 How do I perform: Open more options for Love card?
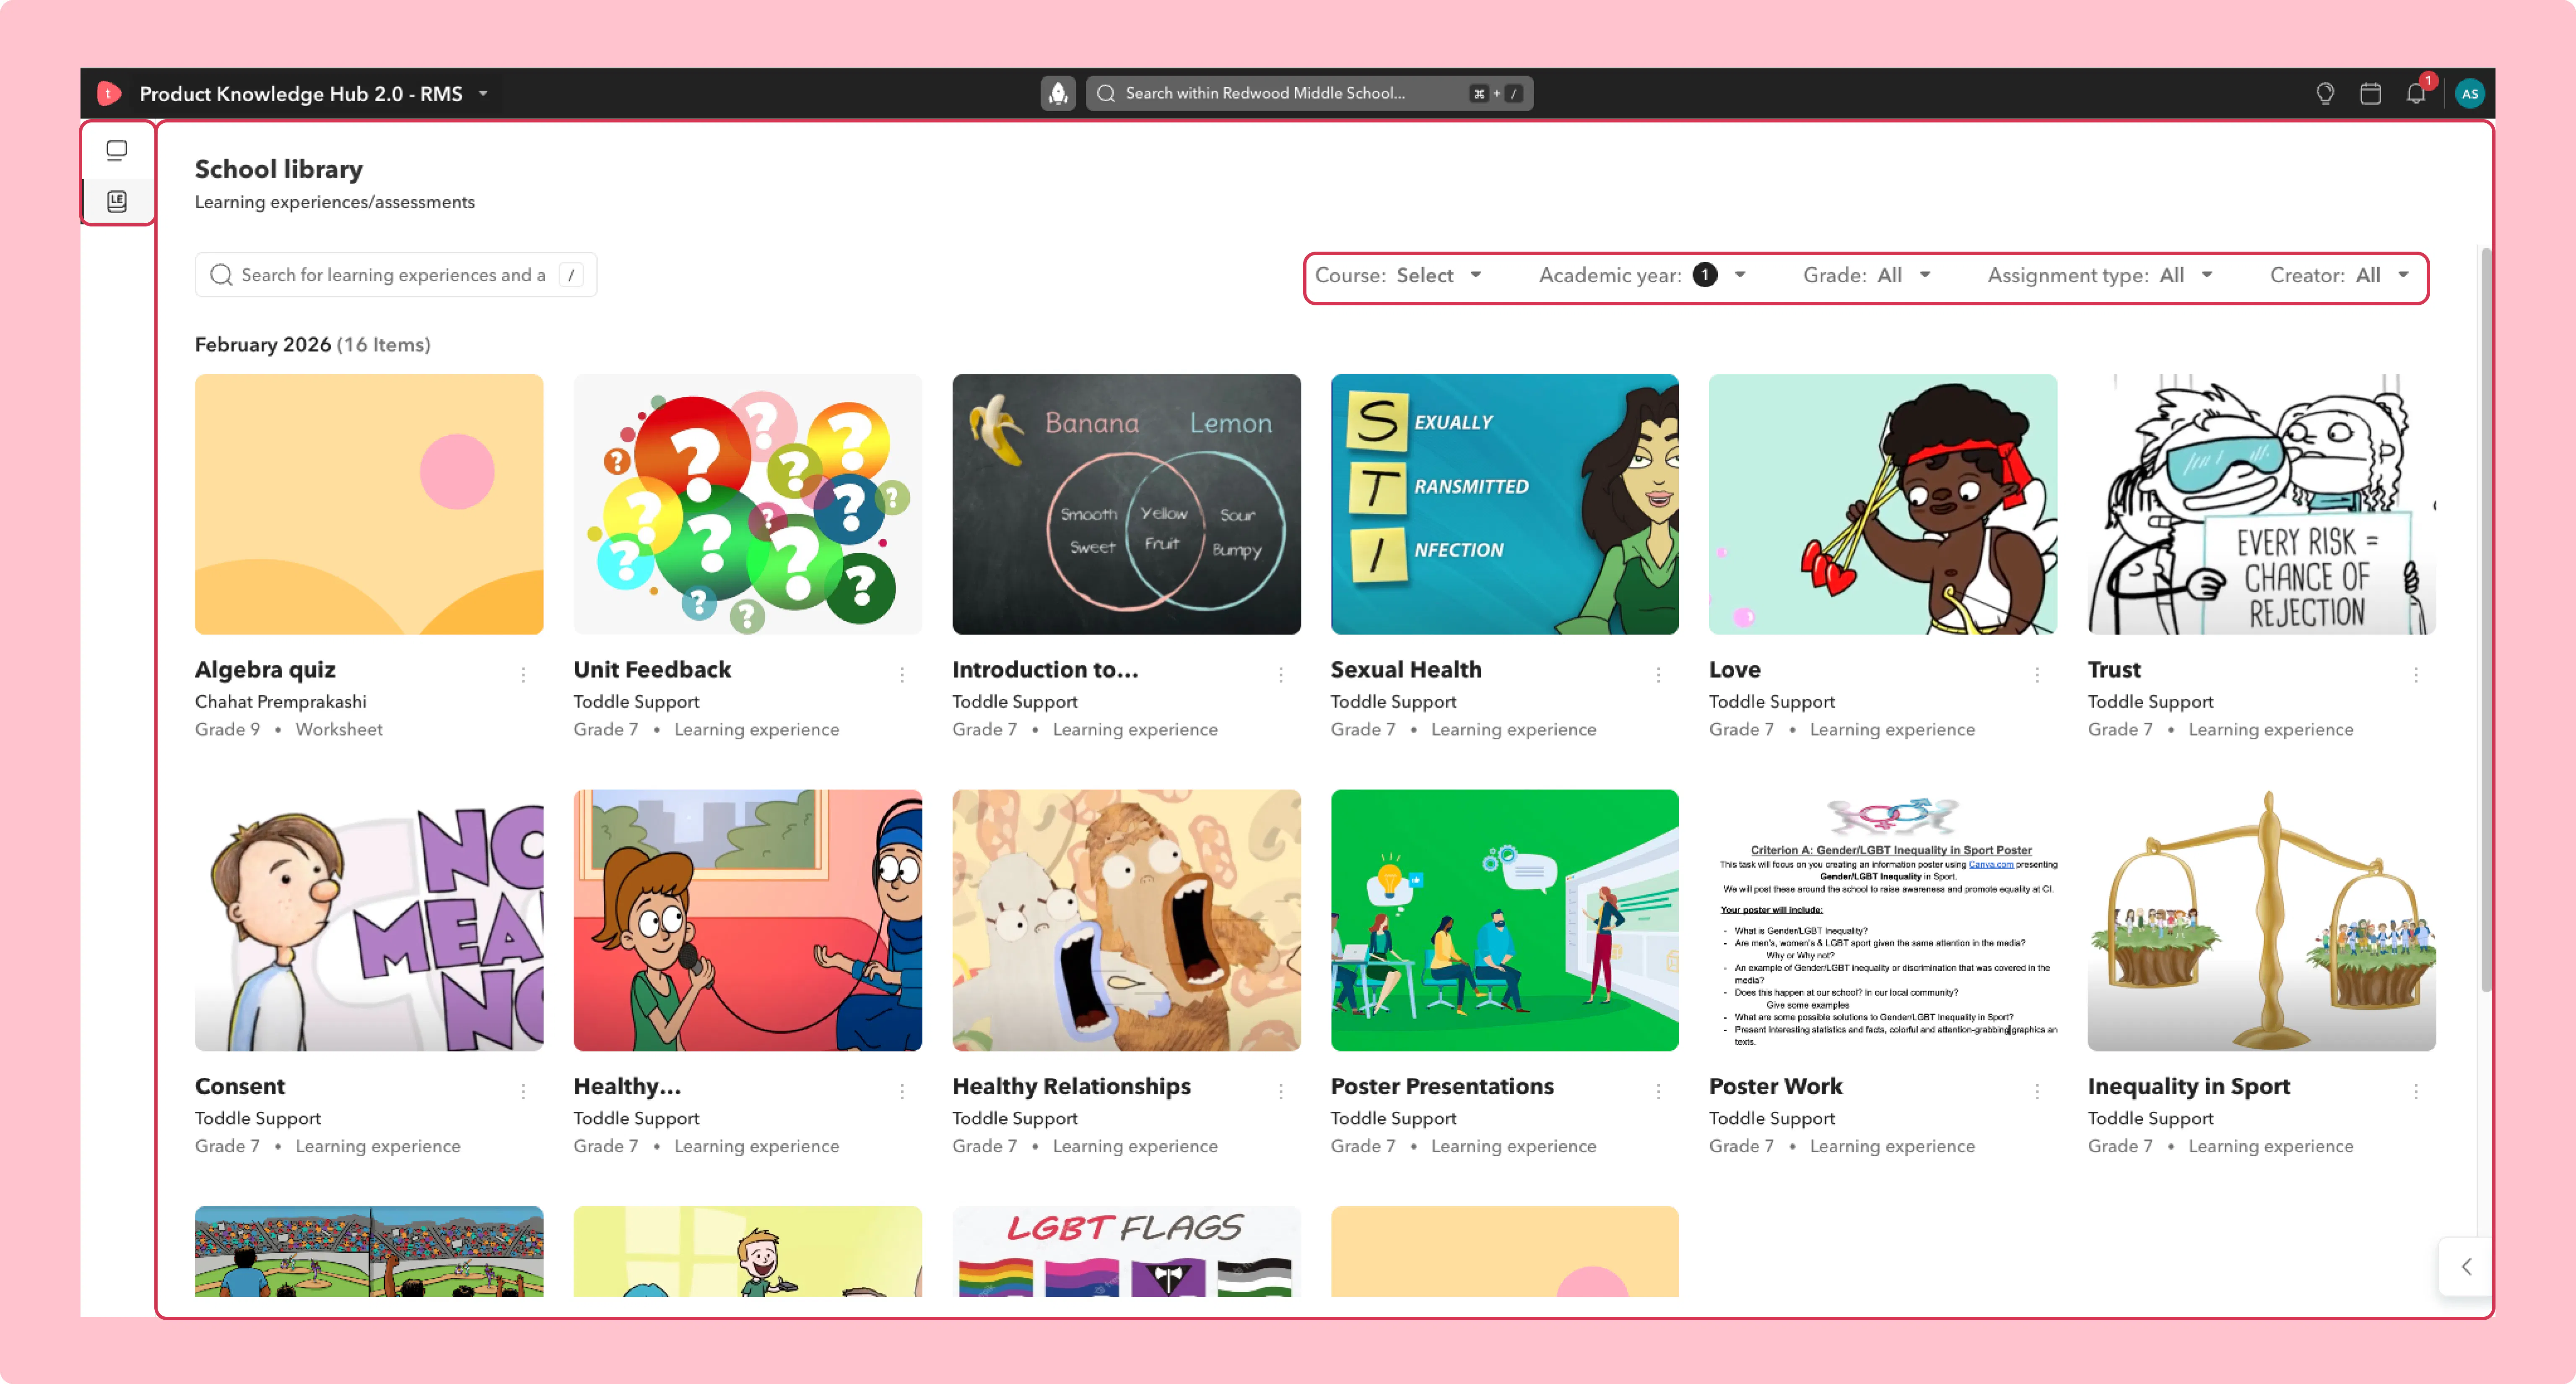click(x=2037, y=675)
